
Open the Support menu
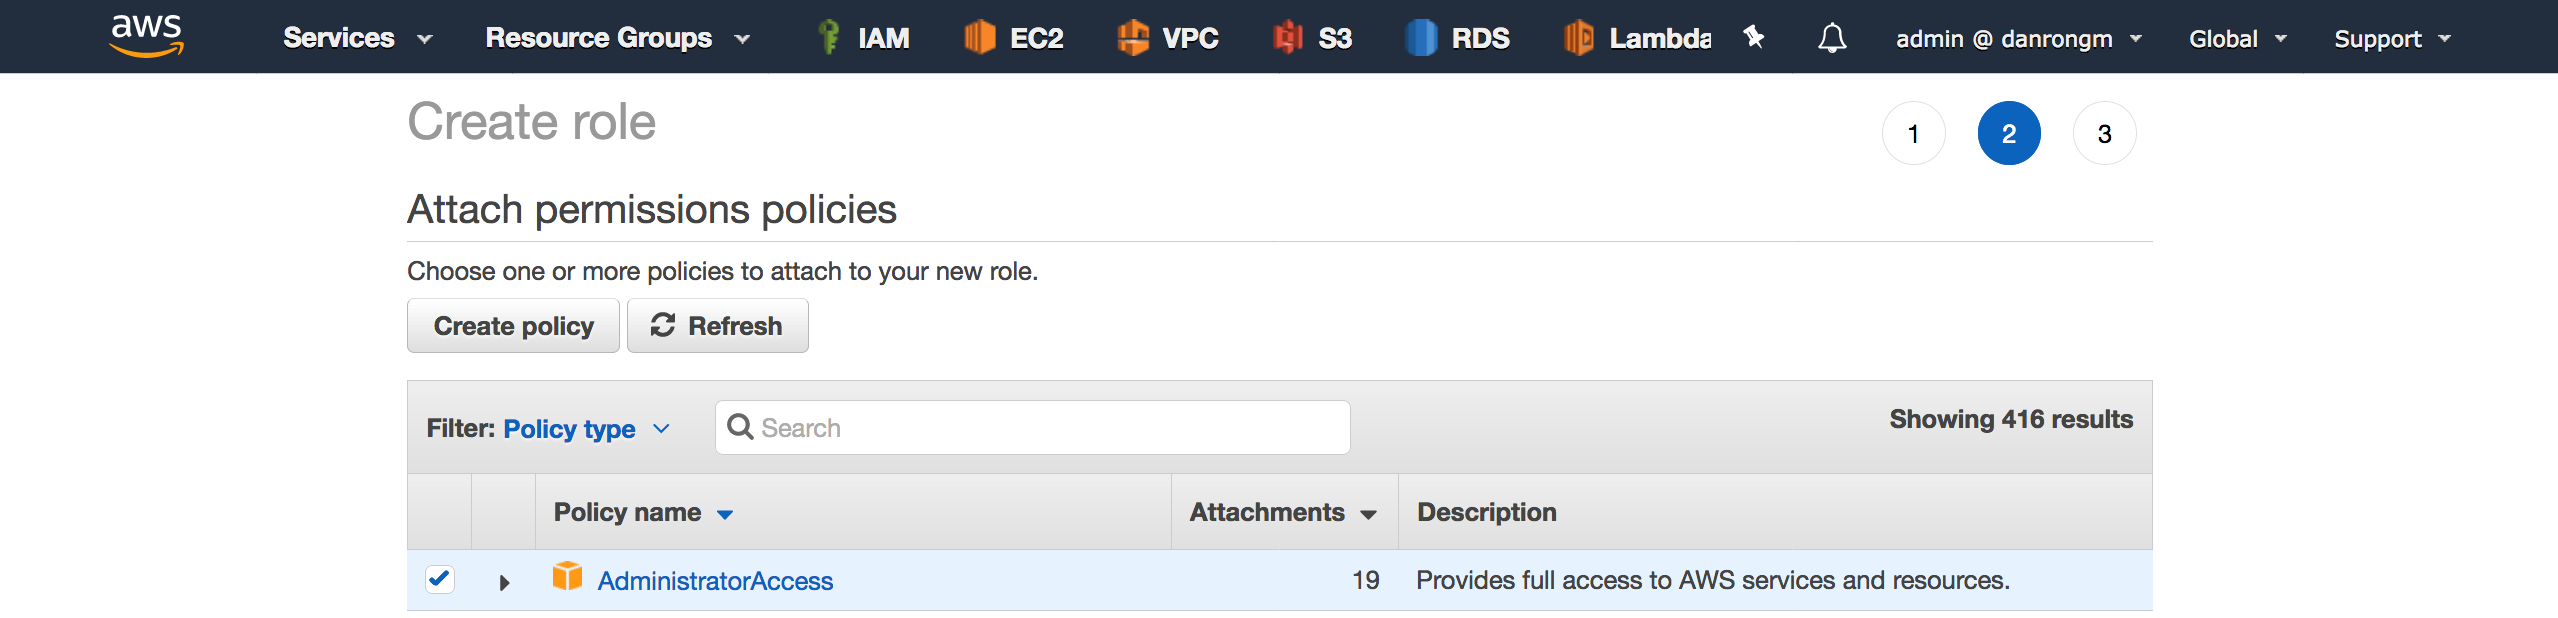pyautogui.click(x=2392, y=39)
